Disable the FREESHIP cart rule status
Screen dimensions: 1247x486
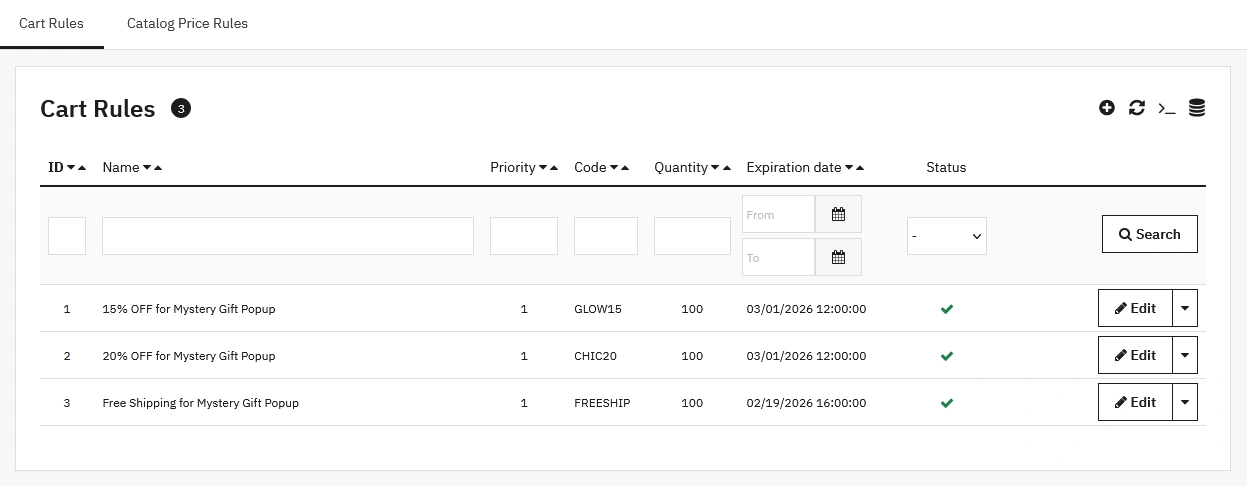coord(946,403)
